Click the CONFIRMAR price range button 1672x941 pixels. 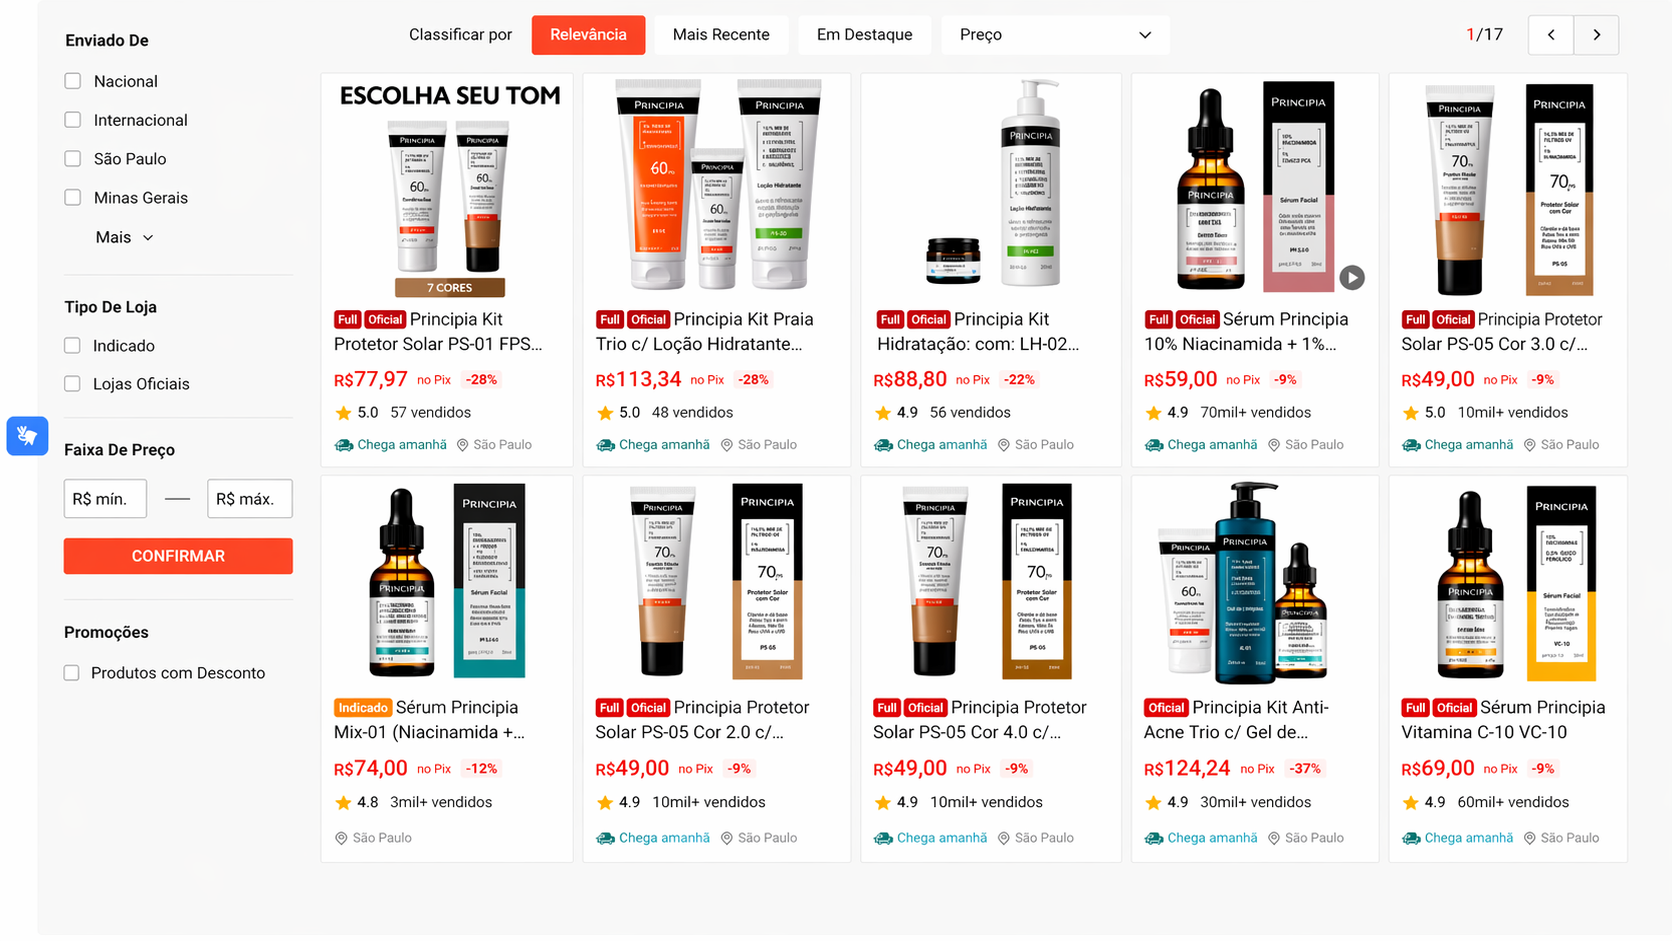click(x=178, y=556)
